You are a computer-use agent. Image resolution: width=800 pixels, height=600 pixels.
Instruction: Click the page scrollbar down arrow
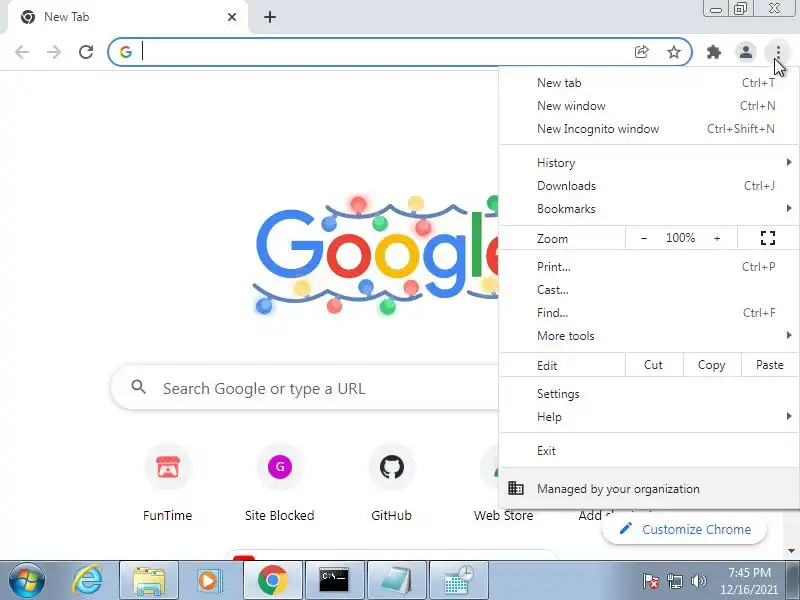(791, 551)
